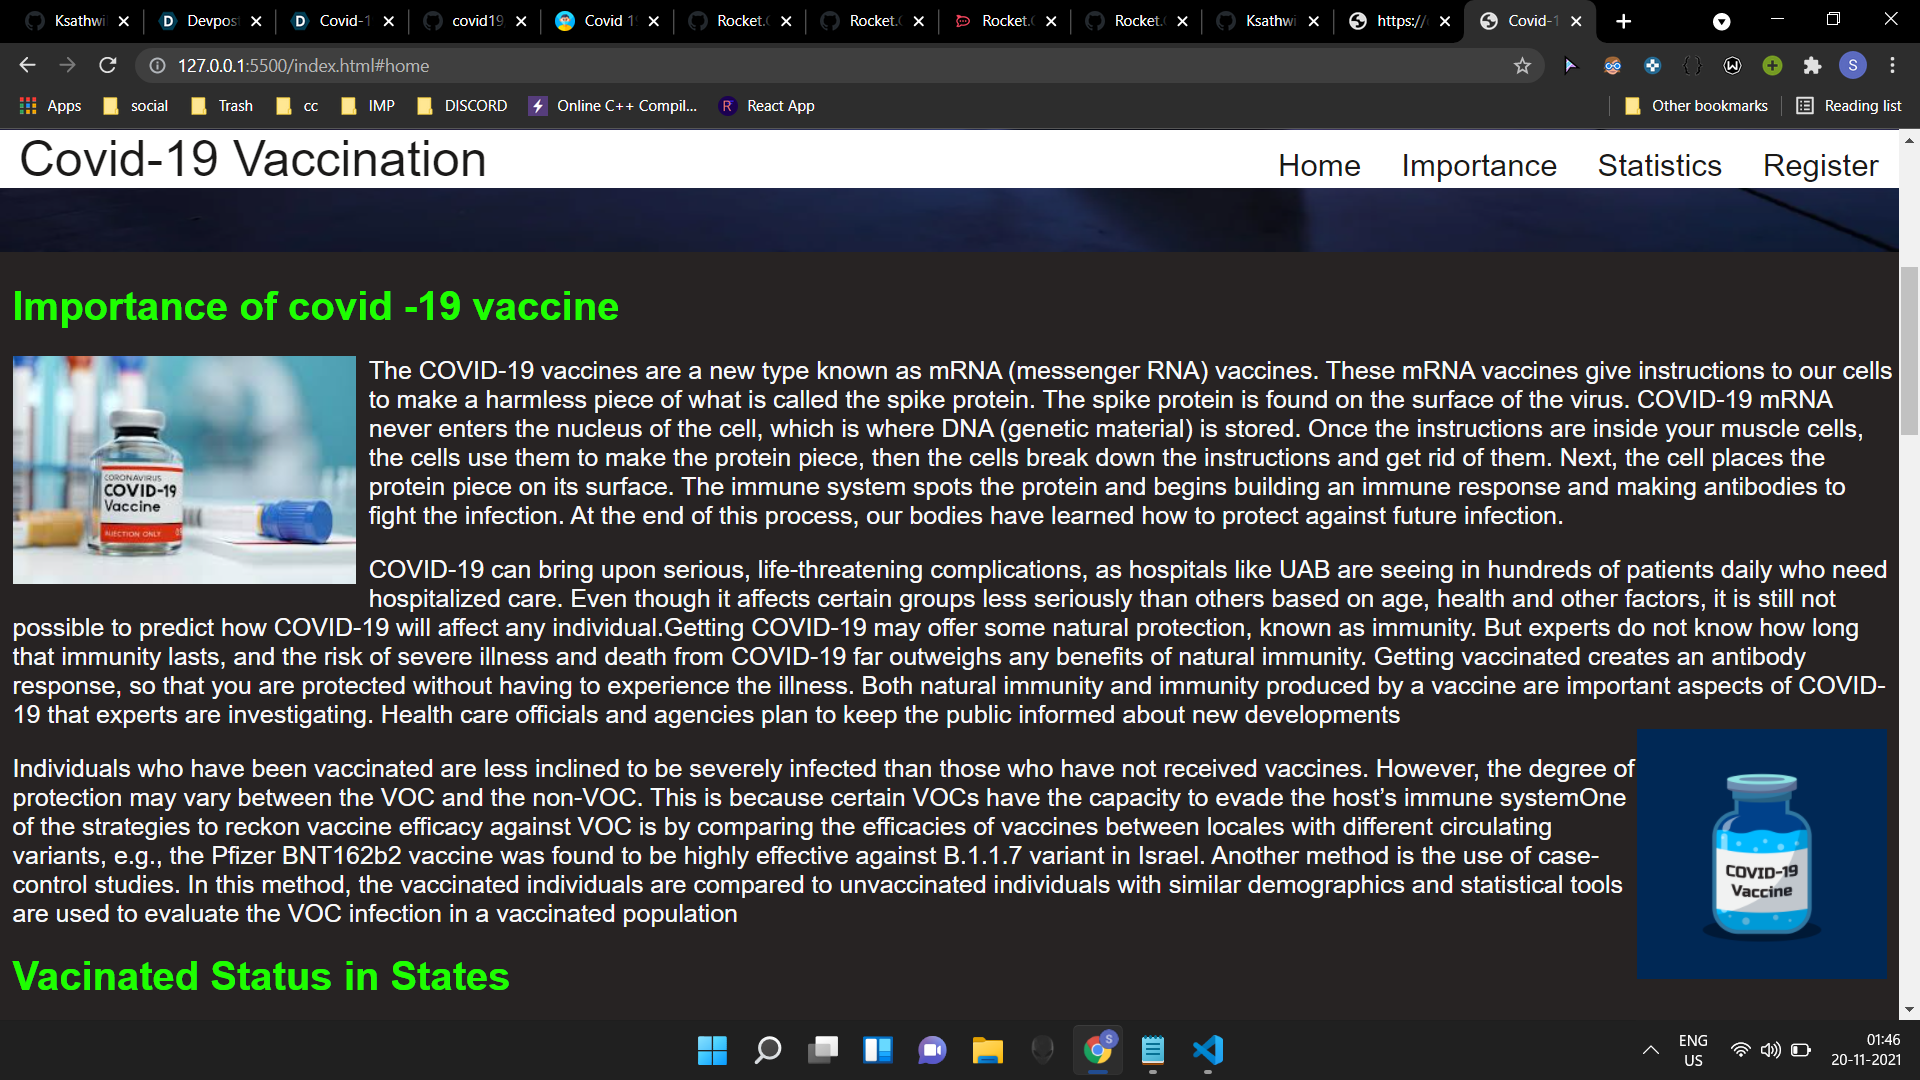Open File Explorer from the taskbar
This screenshot has width=1920, height=1080.
(987, 1050)
